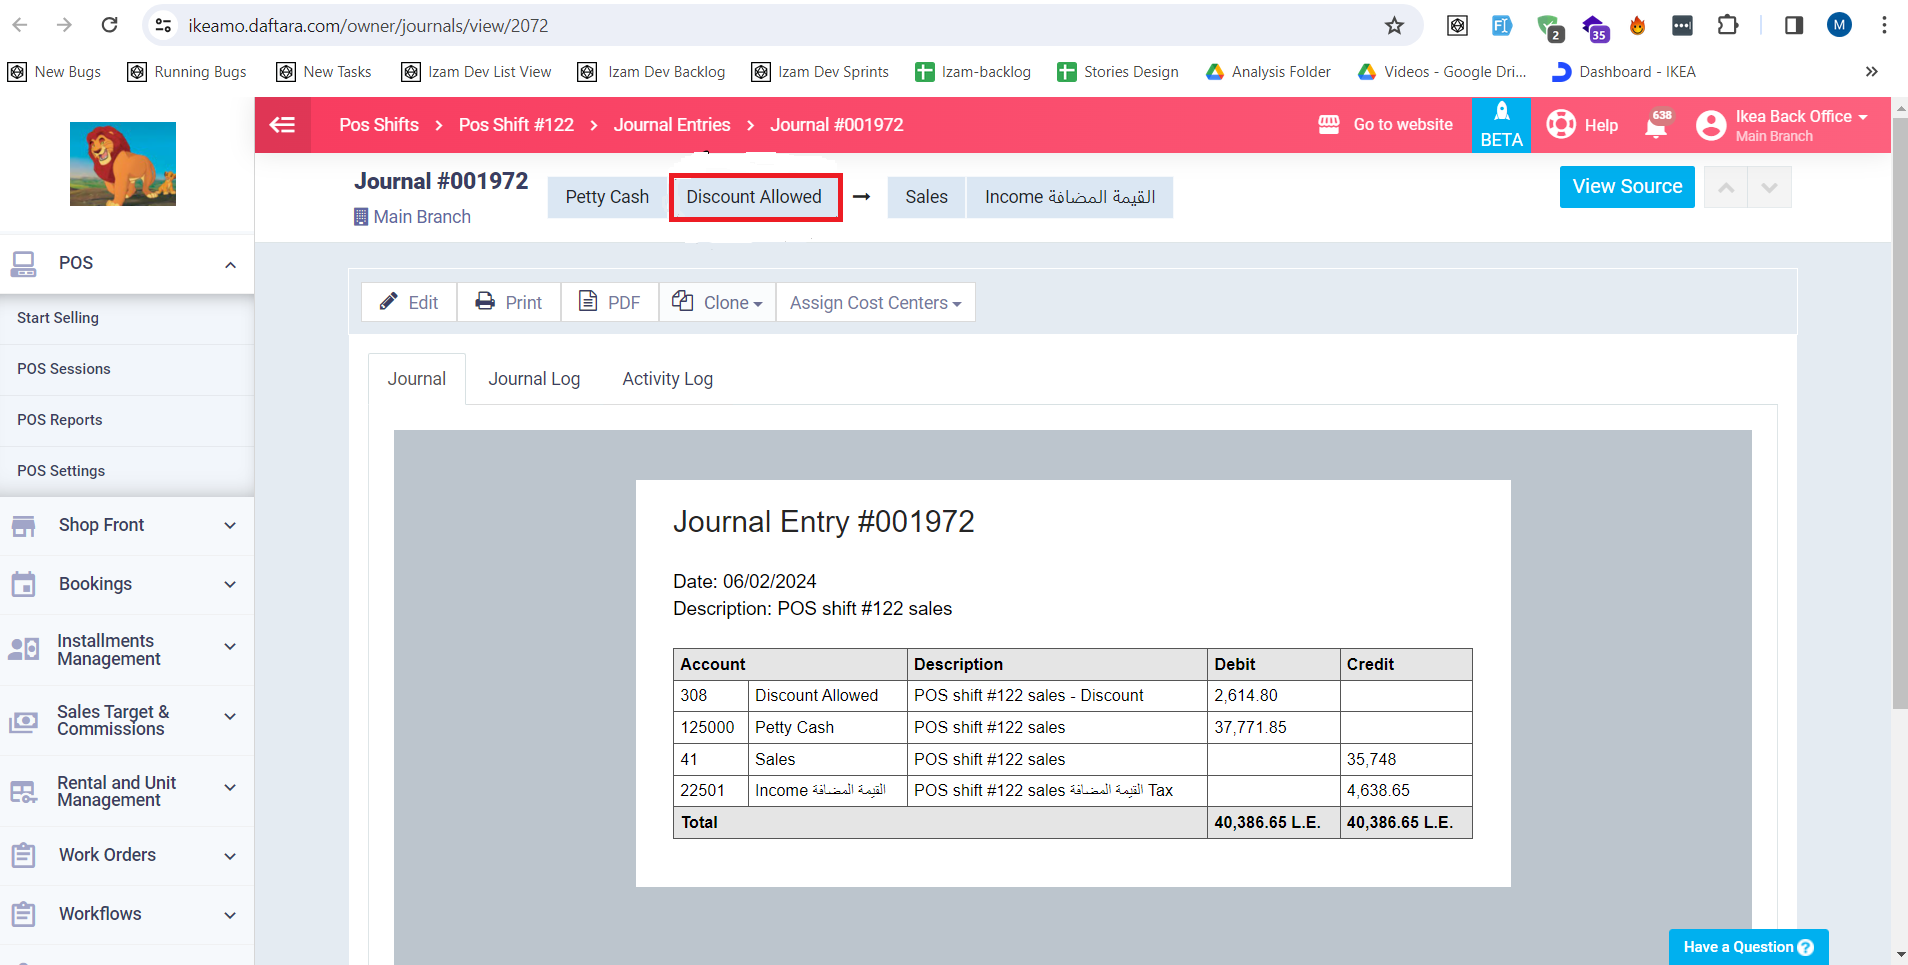This screenshot has height=965, width=1908.
Task: Open the Pos Shift #122 breadcrumb link
Action: 516,125
